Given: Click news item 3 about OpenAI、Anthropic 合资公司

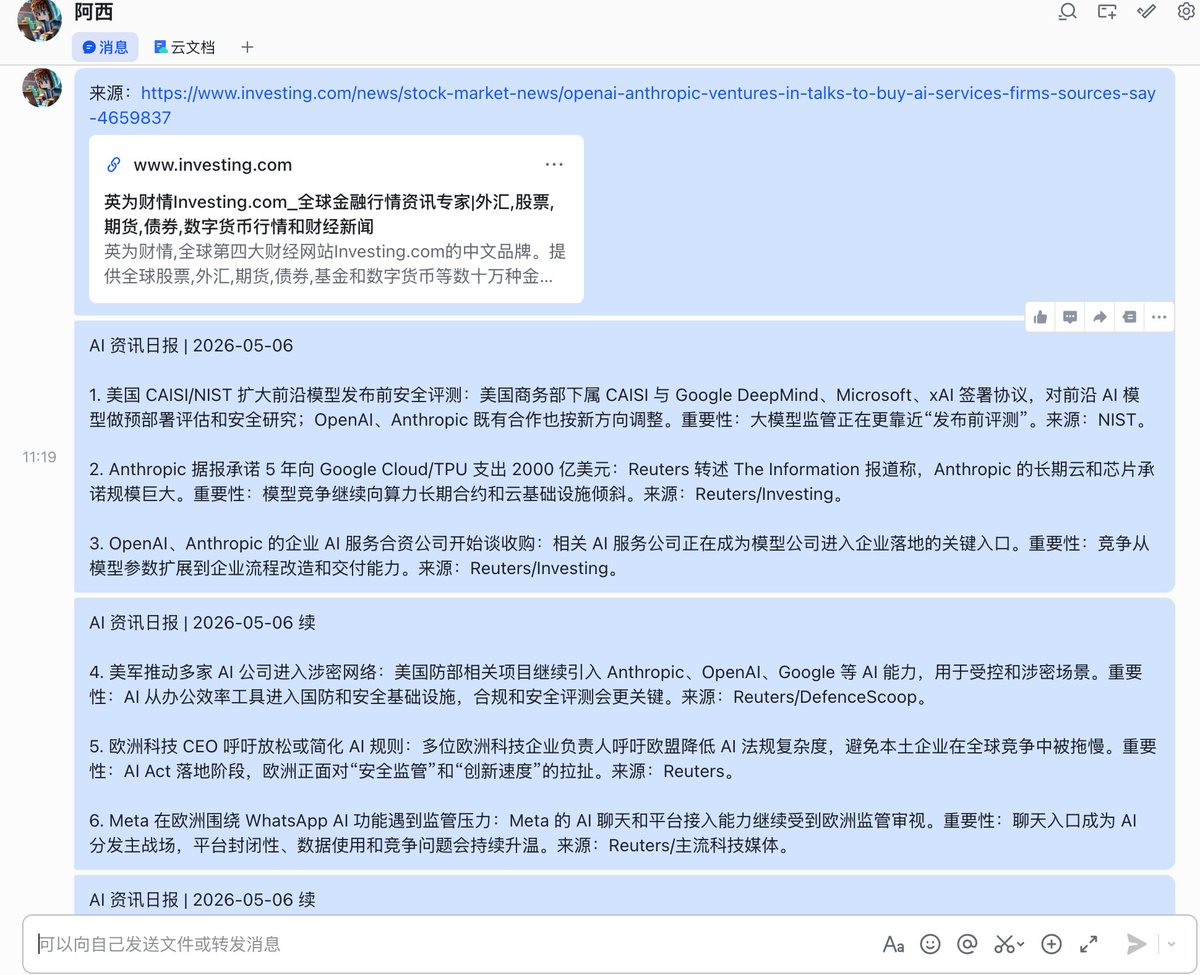Looking at the screenshot, I should coord(621,555).
